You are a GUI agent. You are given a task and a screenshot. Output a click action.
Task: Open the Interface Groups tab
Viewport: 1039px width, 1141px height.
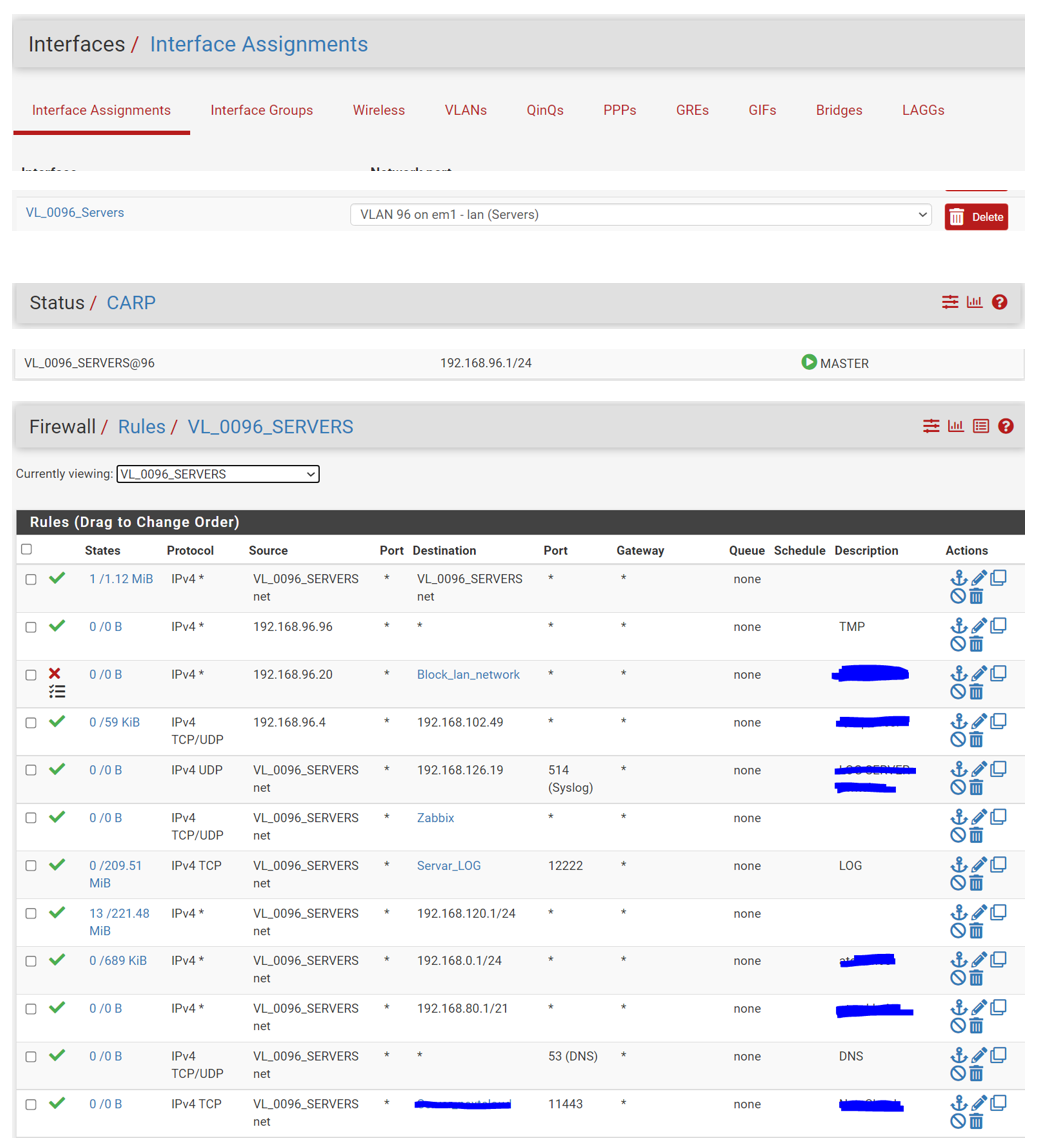[x=262, y=110]
